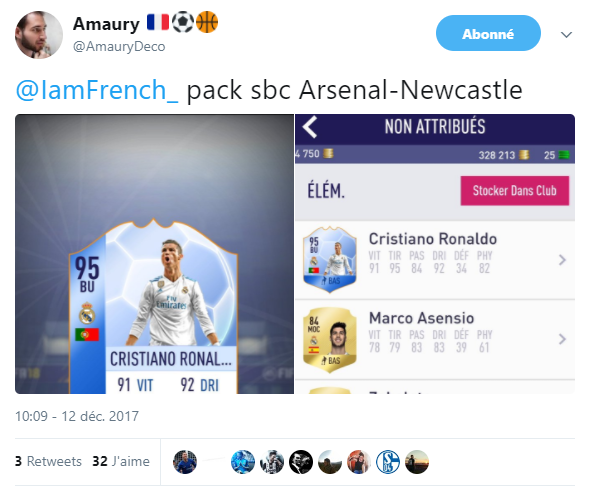
Task: Click the 3 Retweets count
Action: (49, 461)
